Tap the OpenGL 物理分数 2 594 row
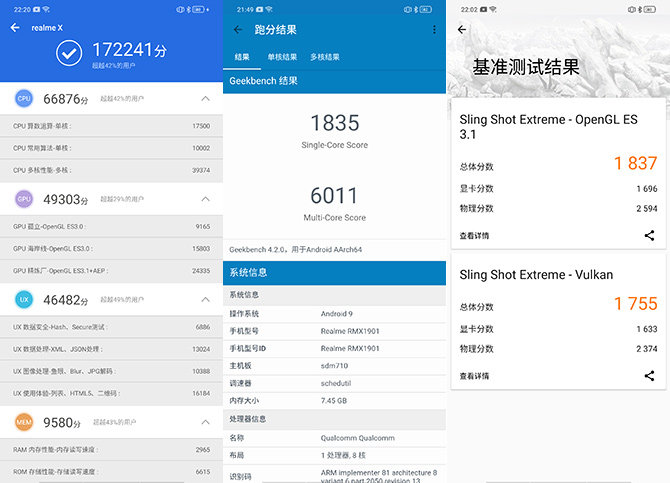Image resolution: width=670 pixels, height=483 pixels. tap(558, 209)
